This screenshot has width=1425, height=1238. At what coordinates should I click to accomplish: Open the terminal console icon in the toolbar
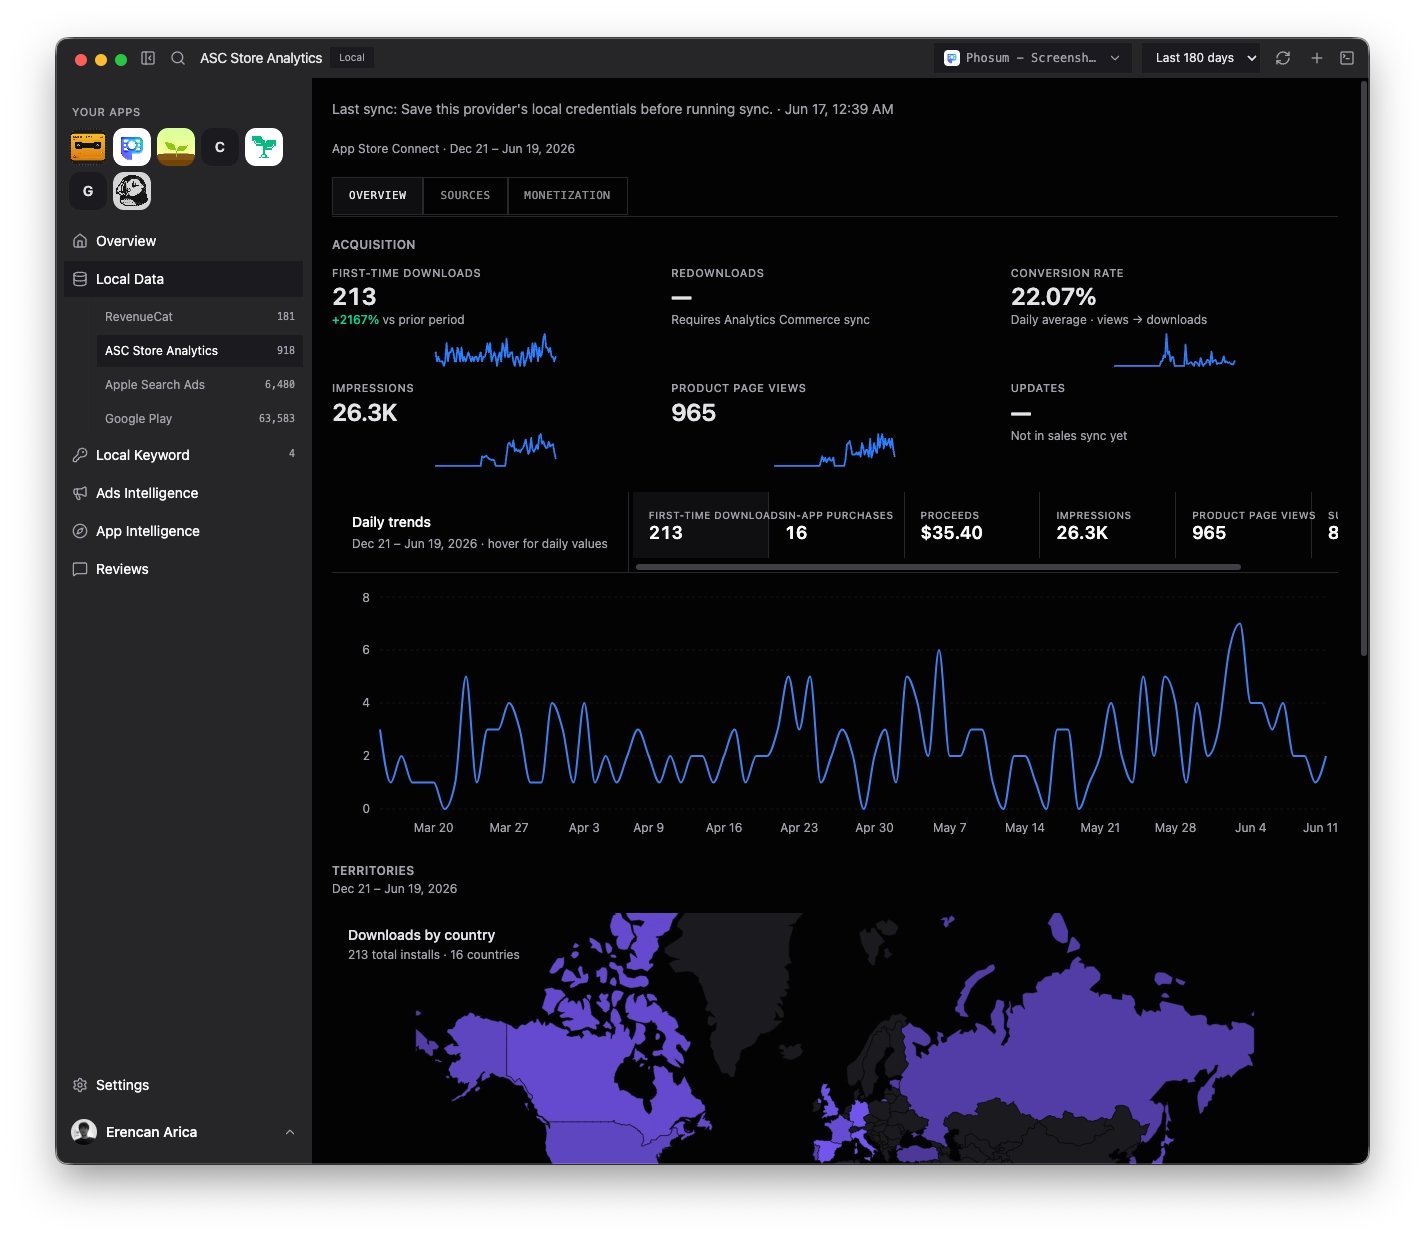coord(1347,58)
